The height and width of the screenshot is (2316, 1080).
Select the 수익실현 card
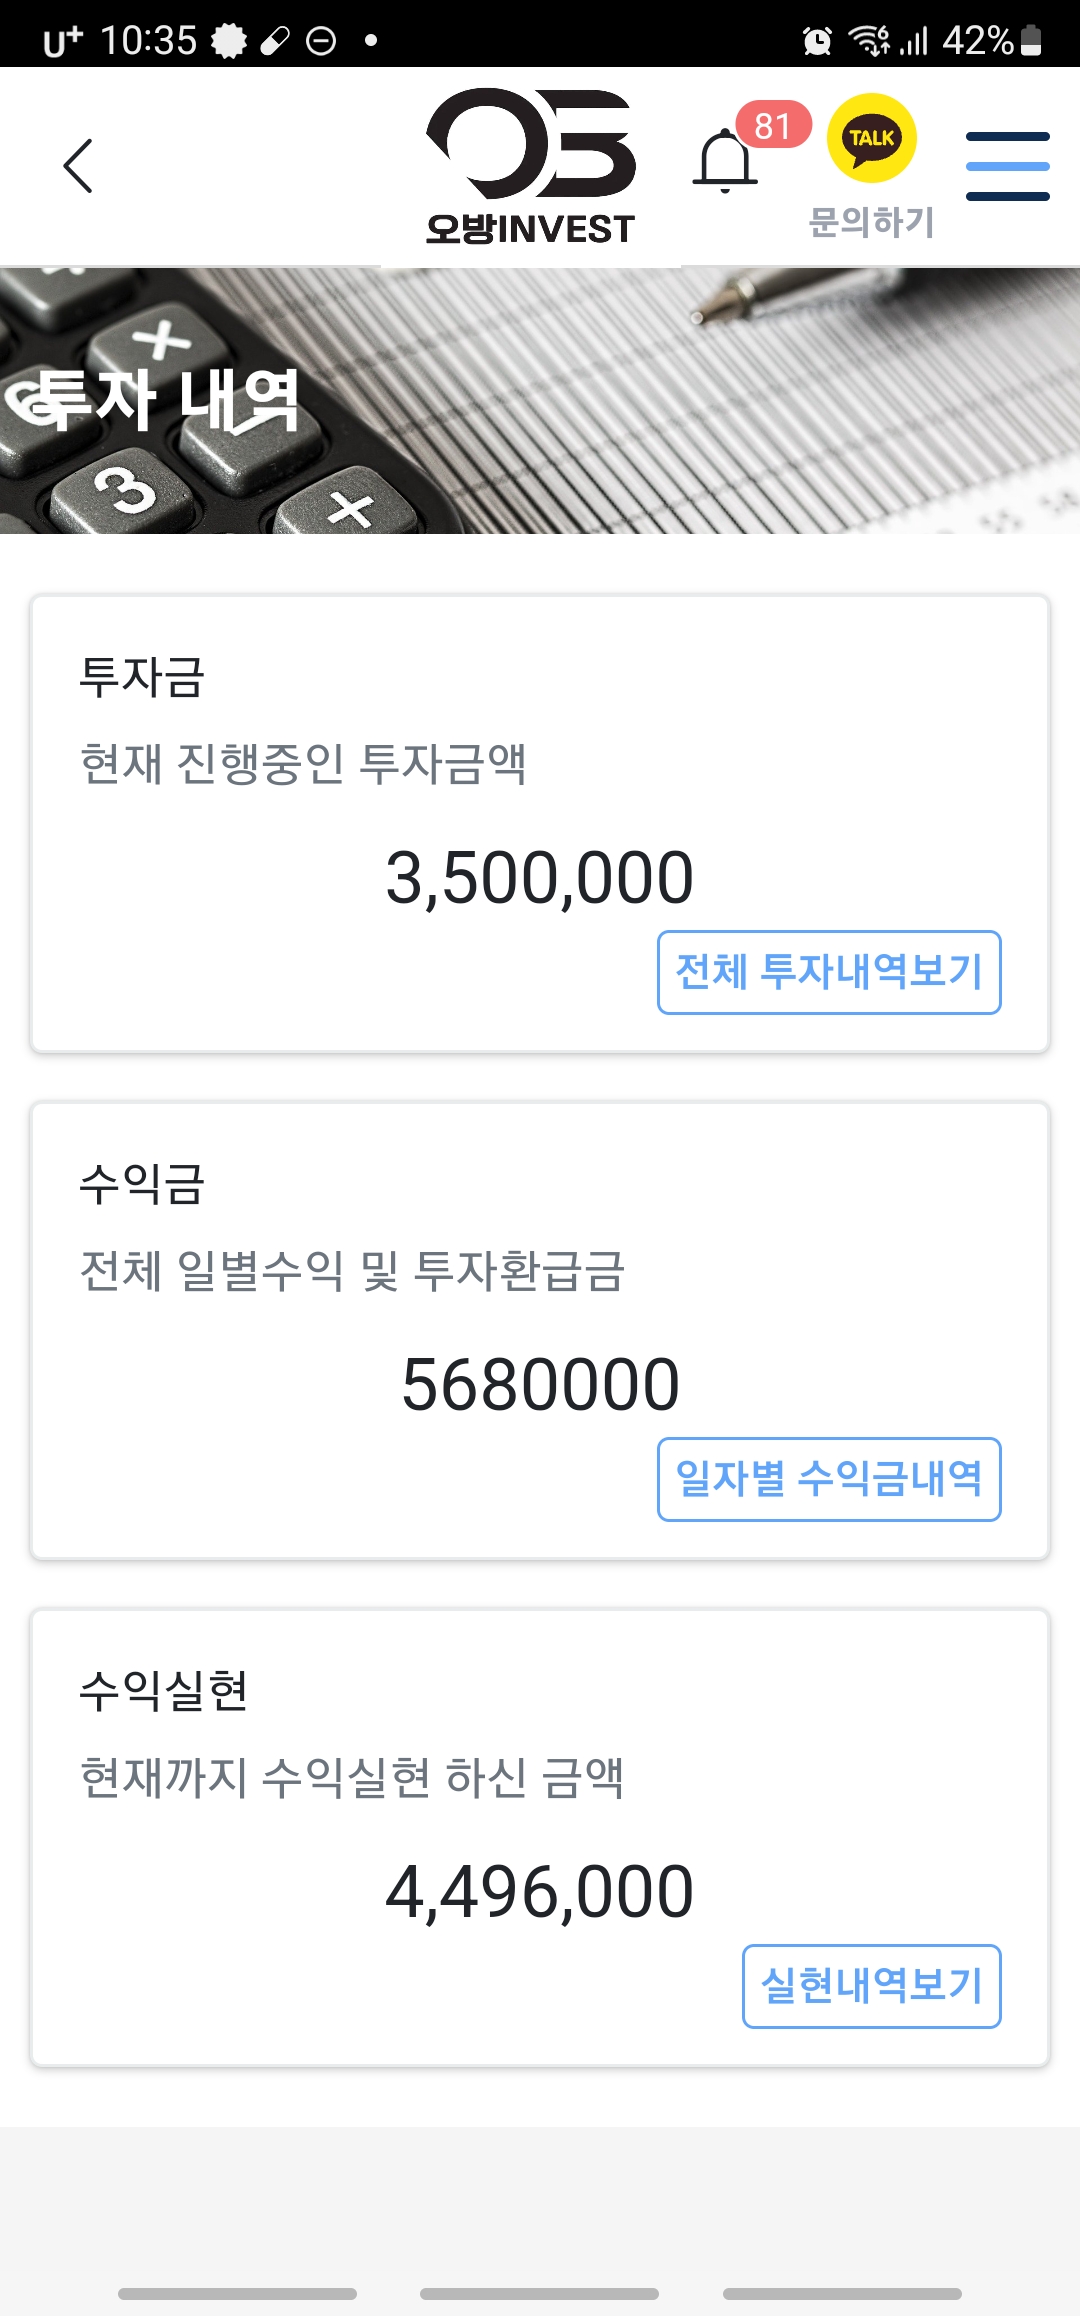click(540, 1838)
